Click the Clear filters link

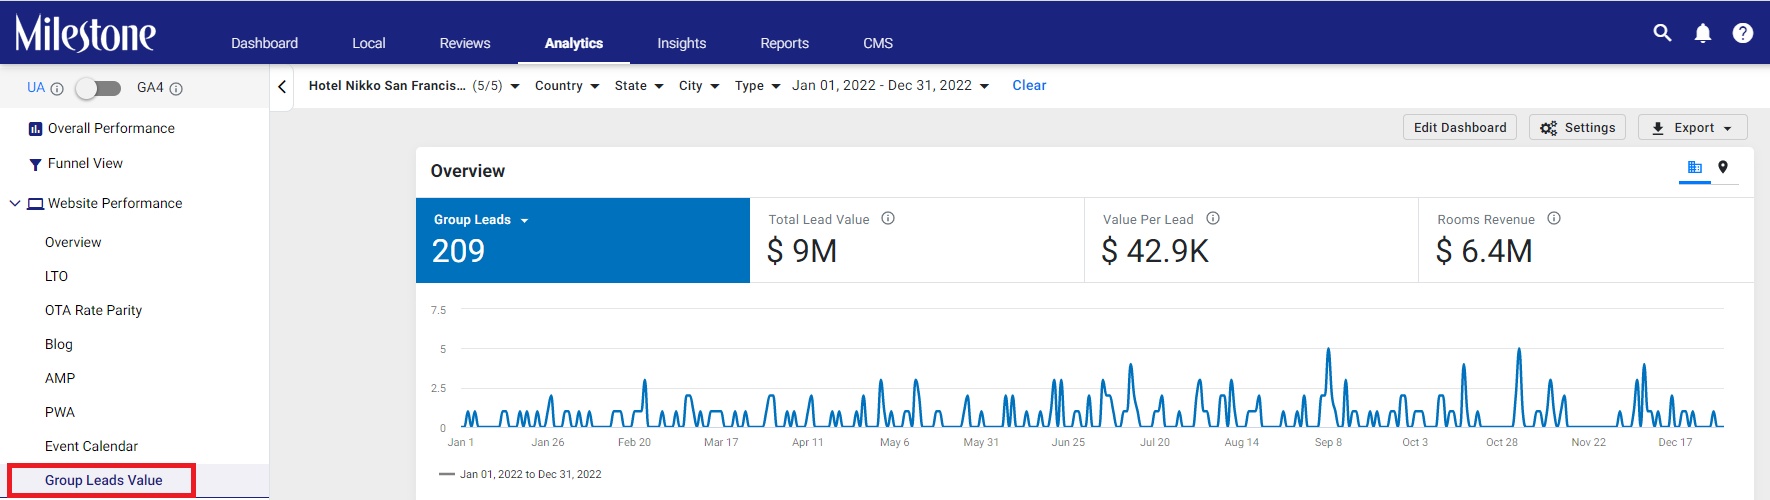point(1029,86)
